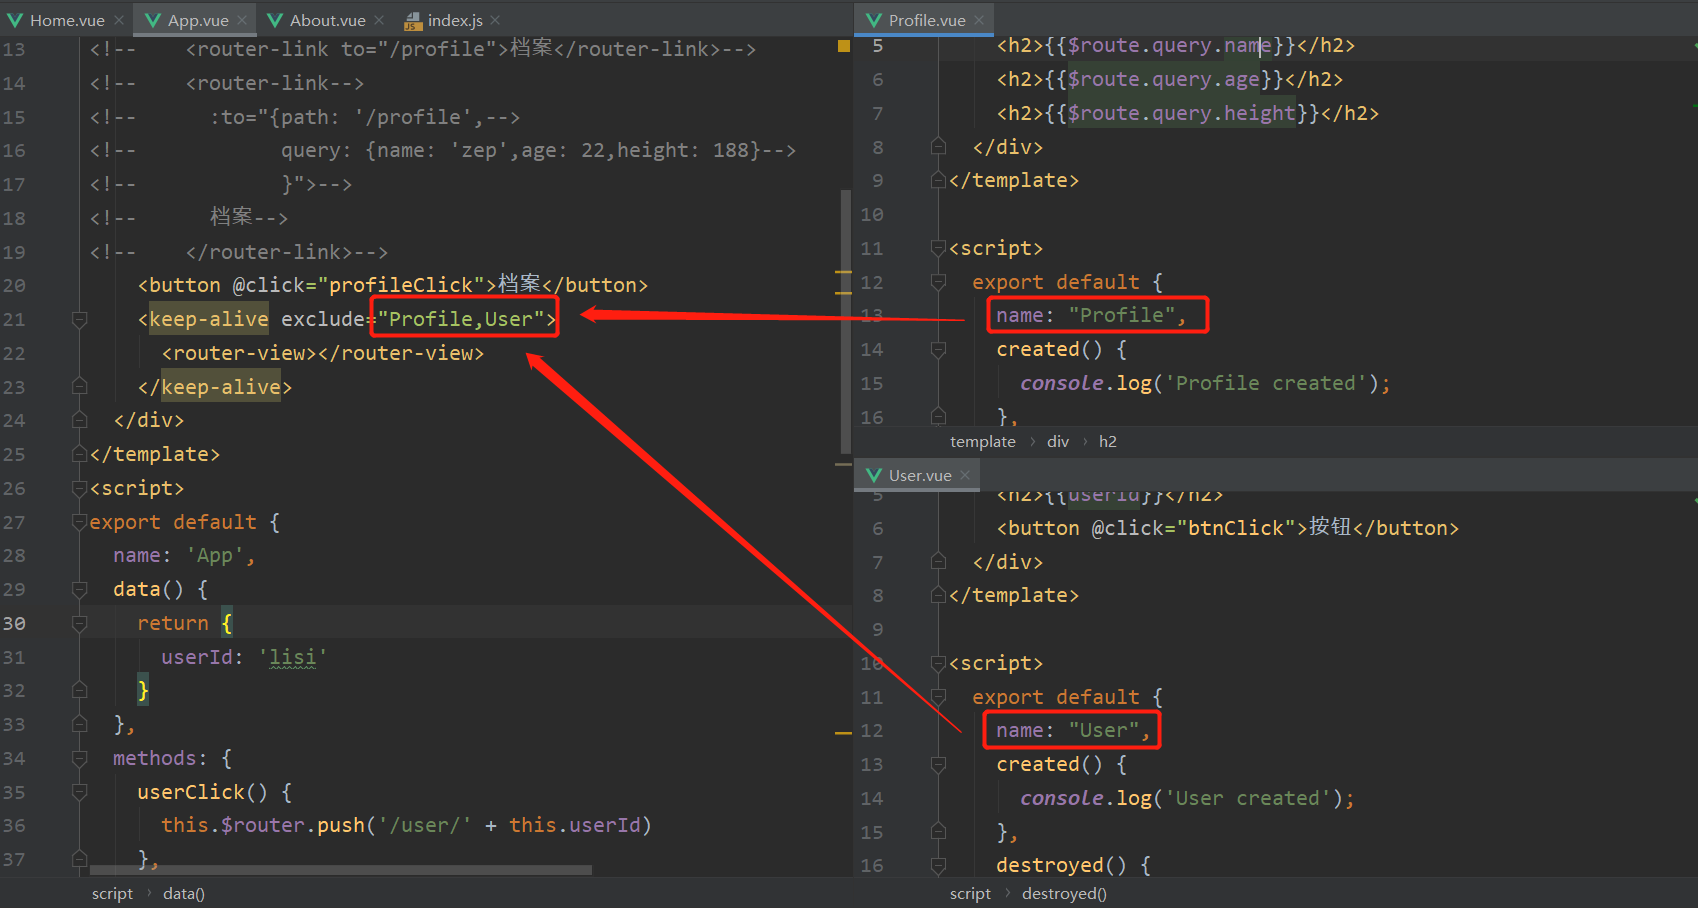Image resolution: width=1698 pixels, height=908 pixels.
Task: Collapse the return block fold on line 30
Action: click(x=80, y=624)
